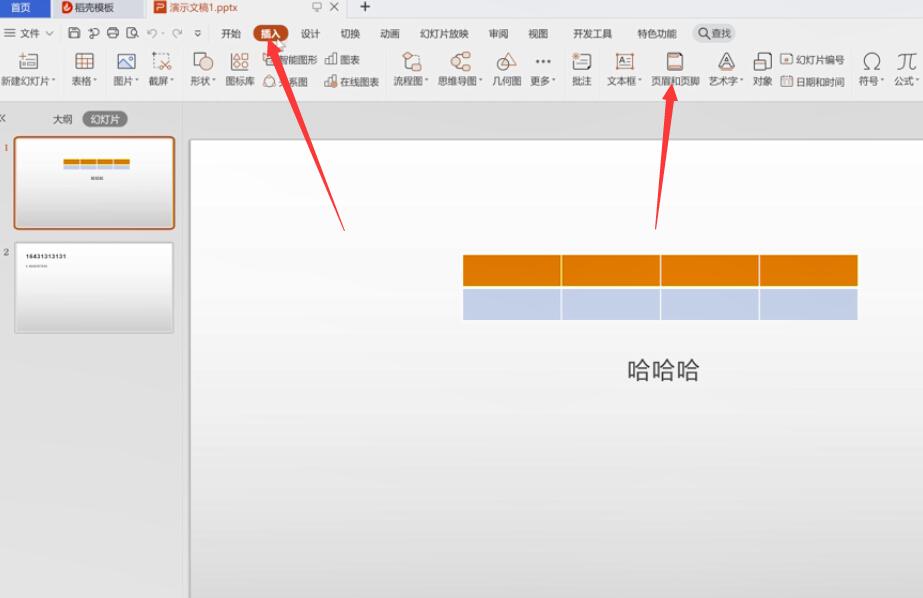Click the Search (查找) box
Viewport: 923px width, 598px height.
click(x=714, y=34)
